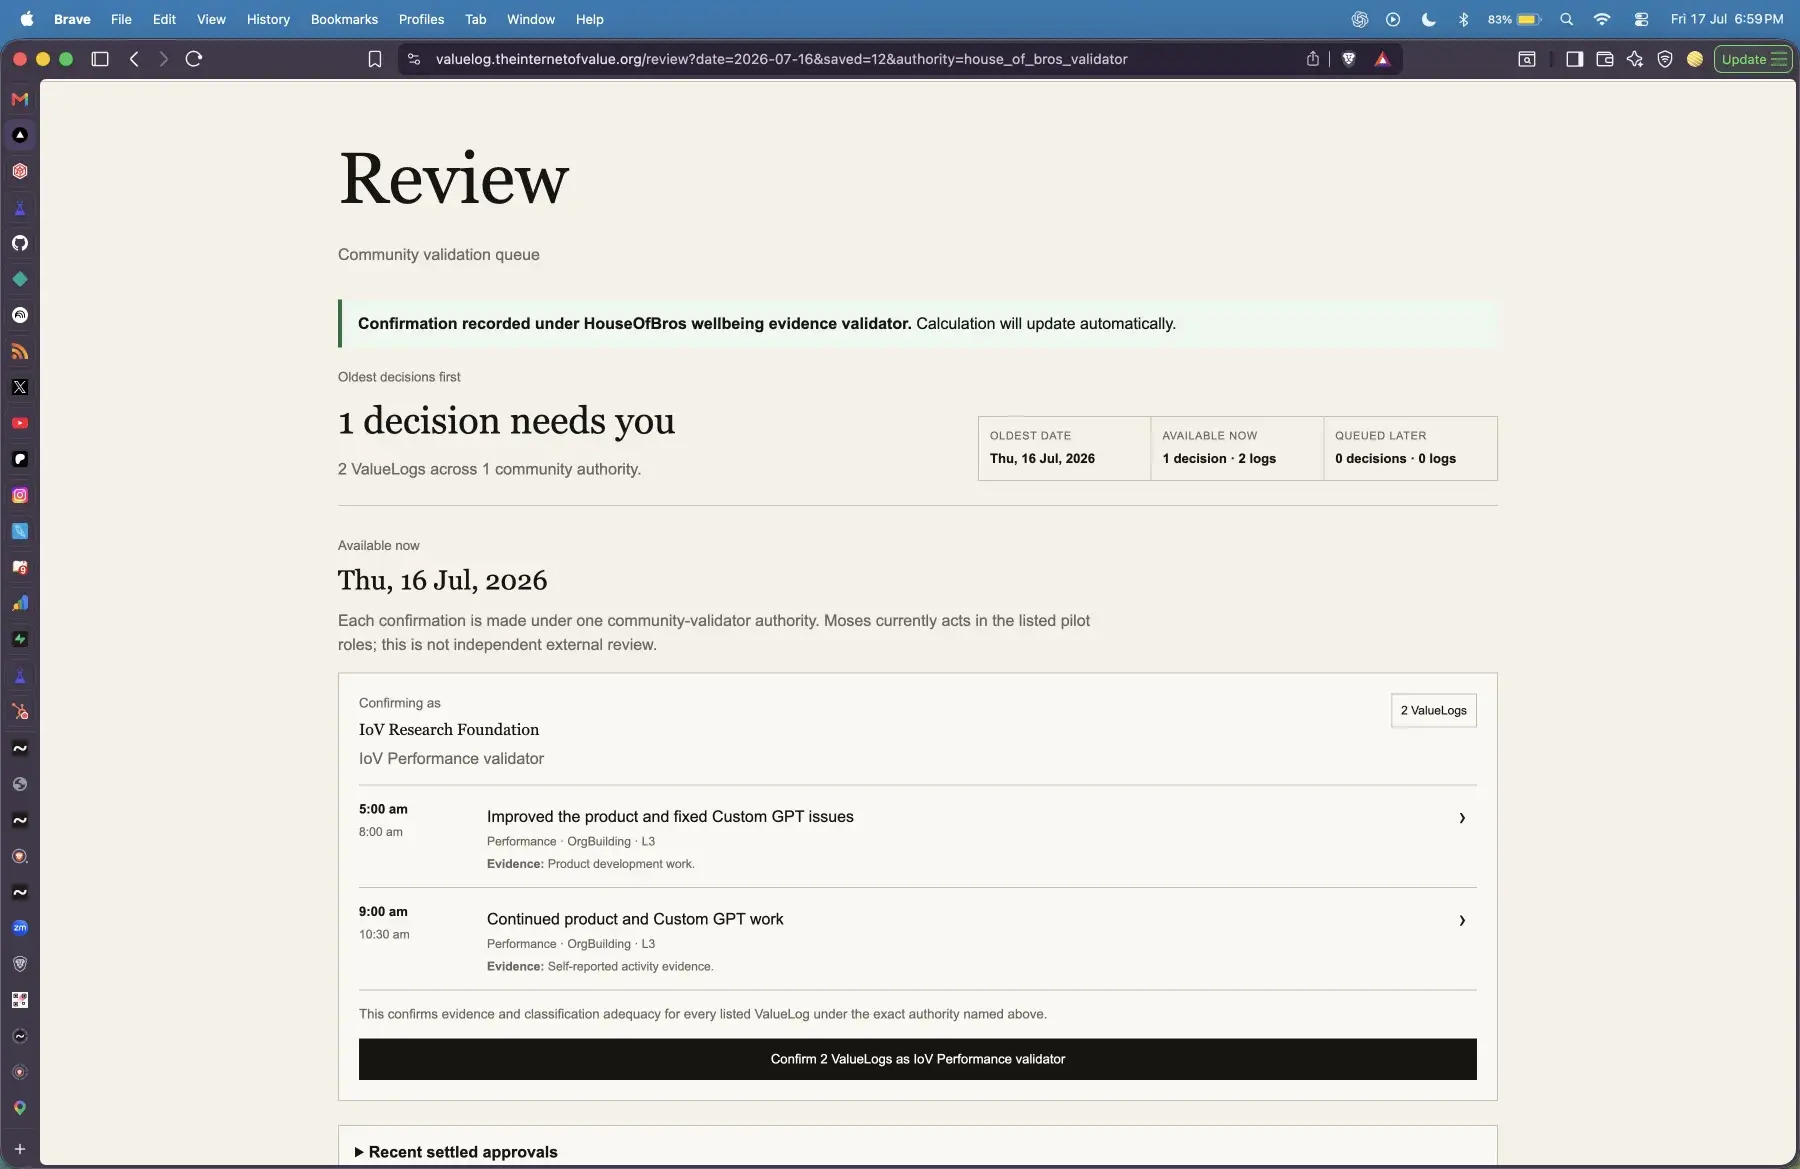Open the Brave application menu

point(72,19)
